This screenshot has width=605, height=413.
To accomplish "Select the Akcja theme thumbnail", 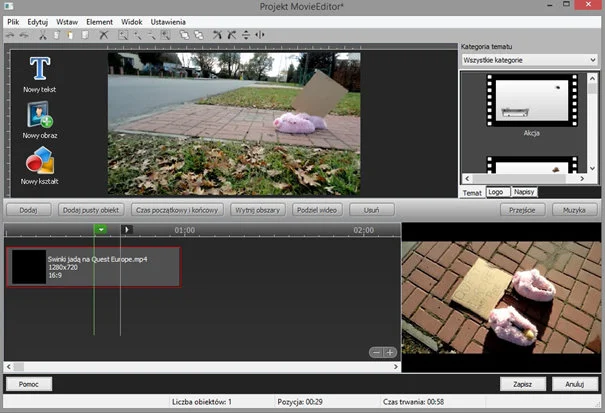I will point(532,101).
